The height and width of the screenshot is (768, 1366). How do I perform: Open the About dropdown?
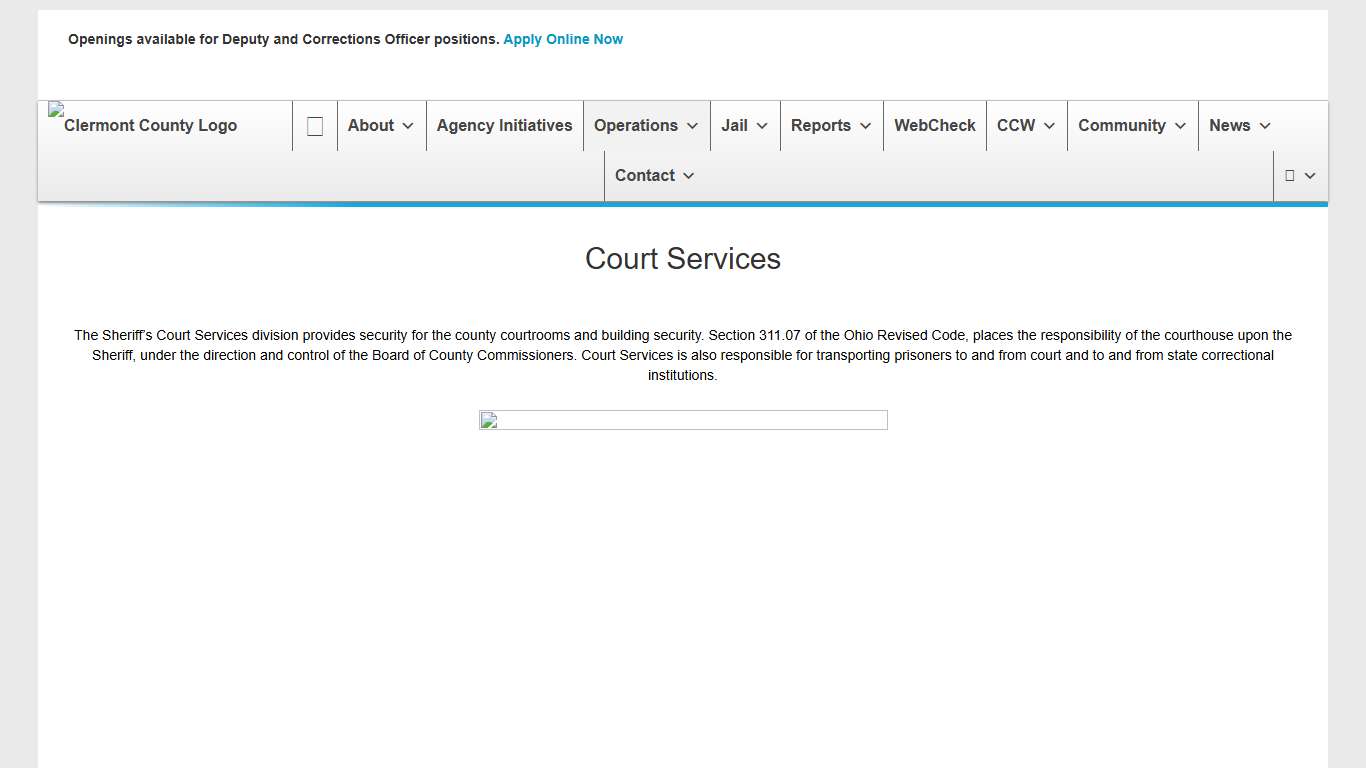click(x=380, y=125)
